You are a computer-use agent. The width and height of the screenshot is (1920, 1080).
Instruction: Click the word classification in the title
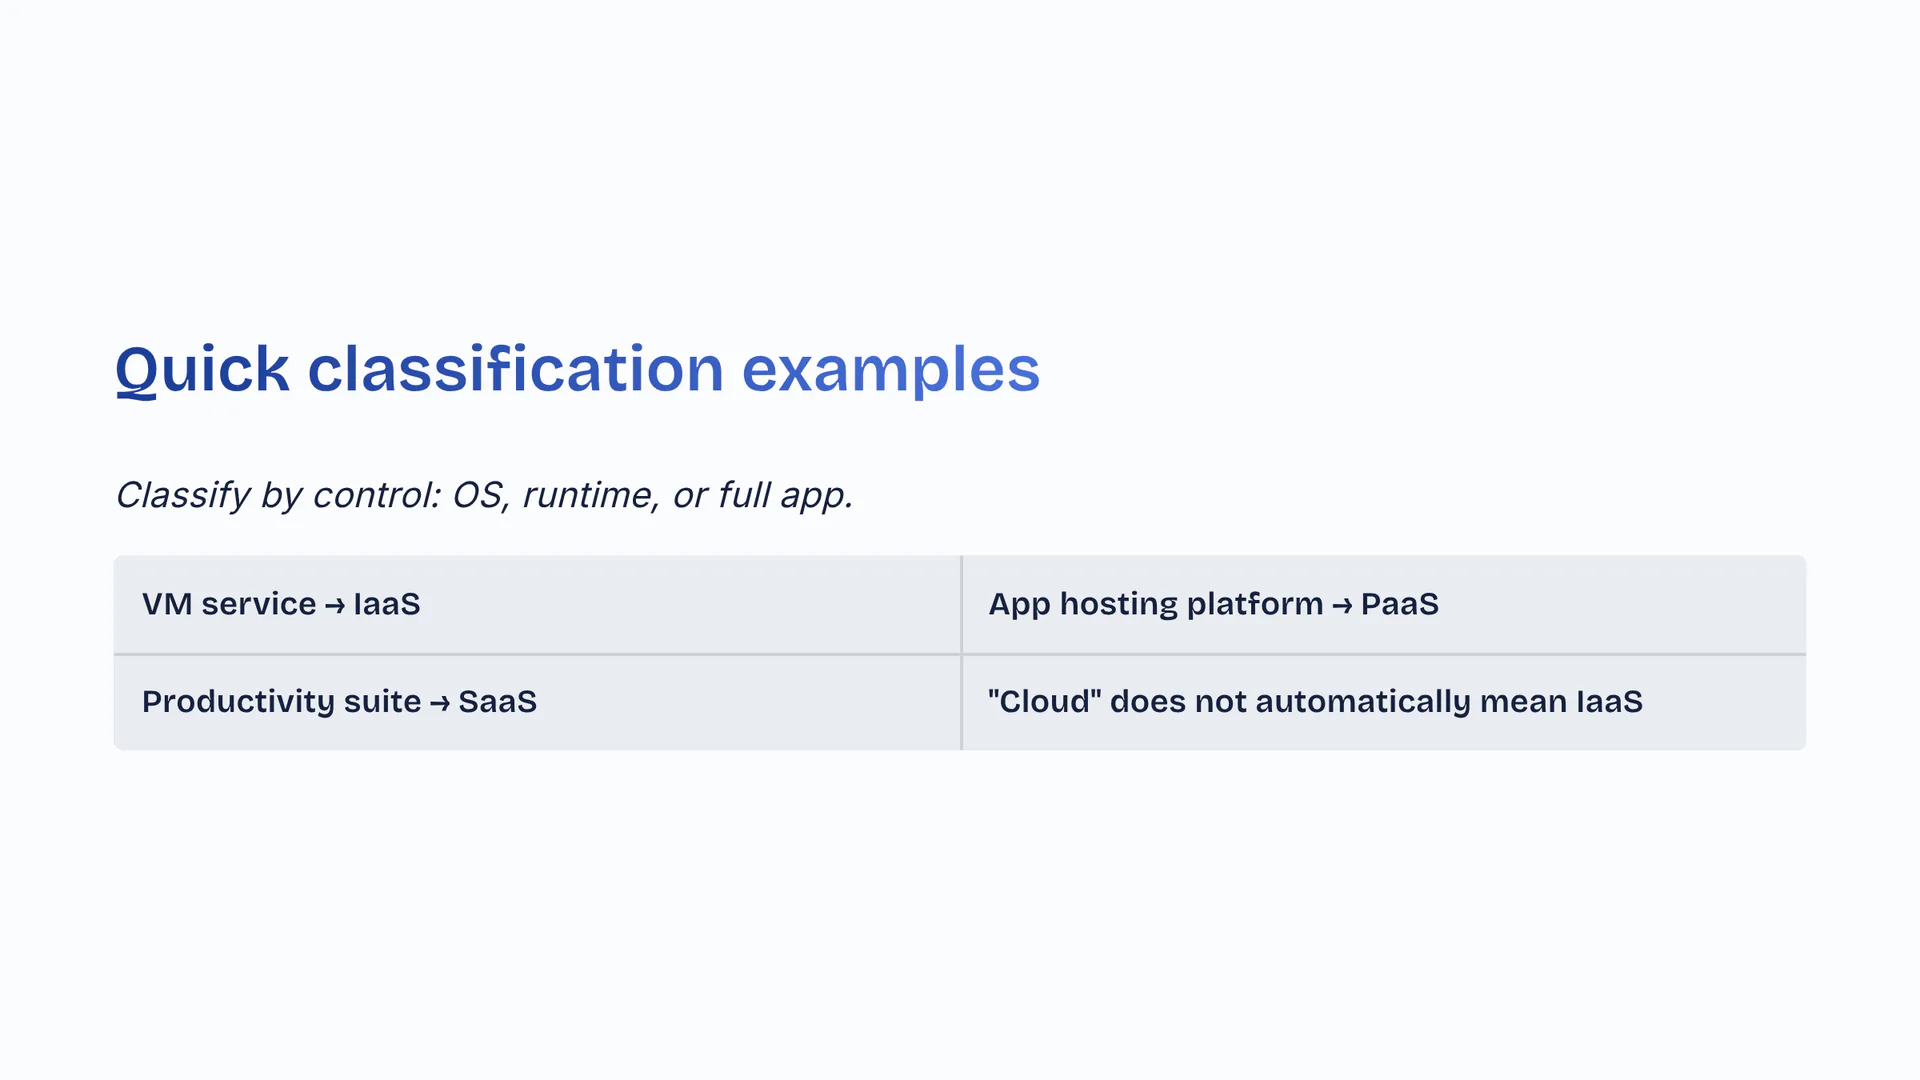click(515, 369)
